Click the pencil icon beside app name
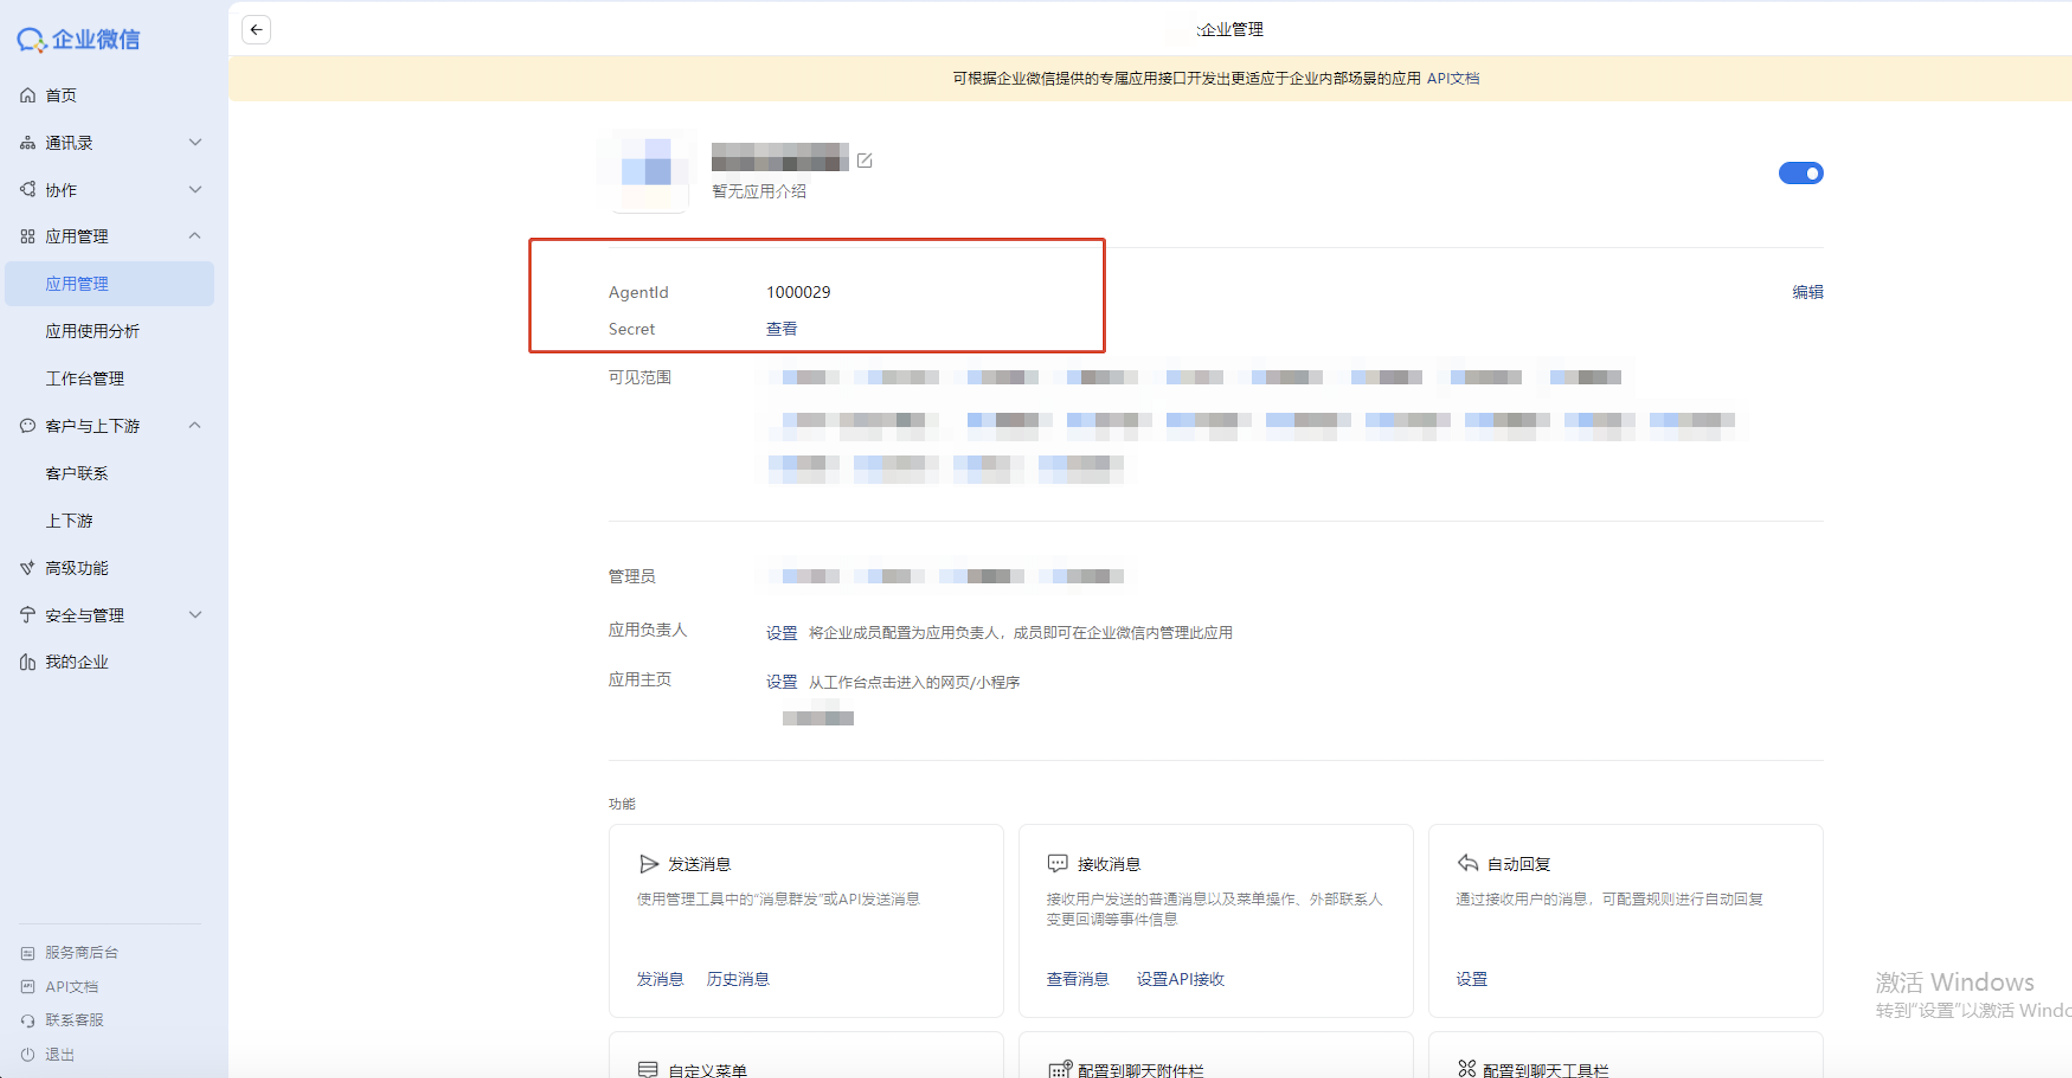 pyautogui.click(x=865, y=160)
